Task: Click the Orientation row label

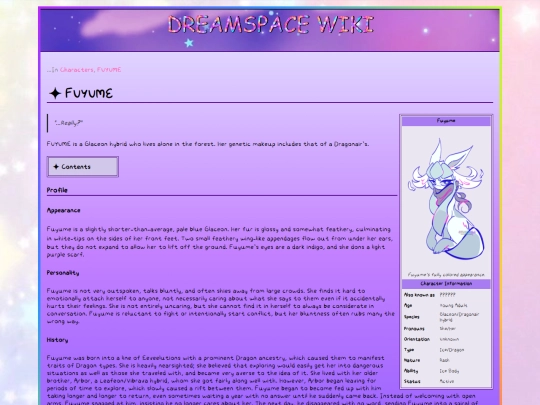Action: point(417,339)
